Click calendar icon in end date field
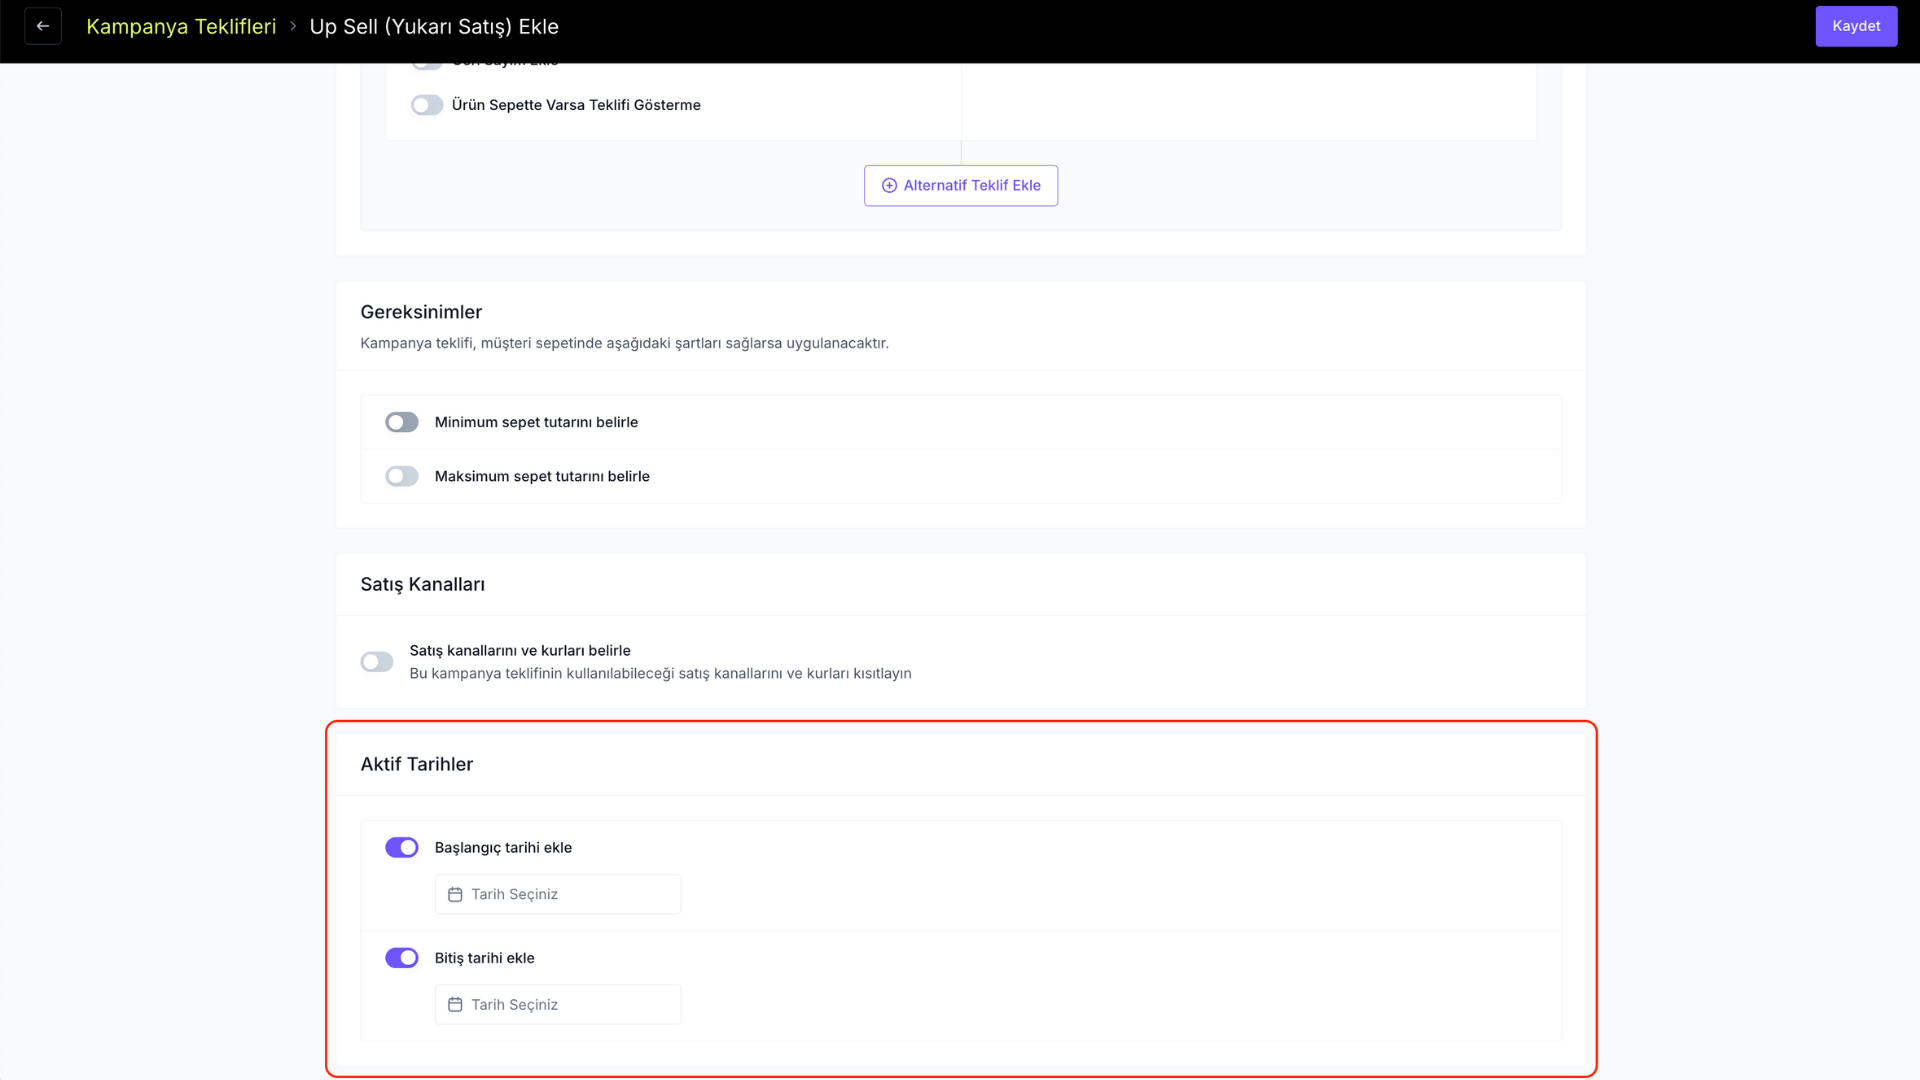The image size is (1920, 1080). pyautogui.click(x=455, y=1004)
